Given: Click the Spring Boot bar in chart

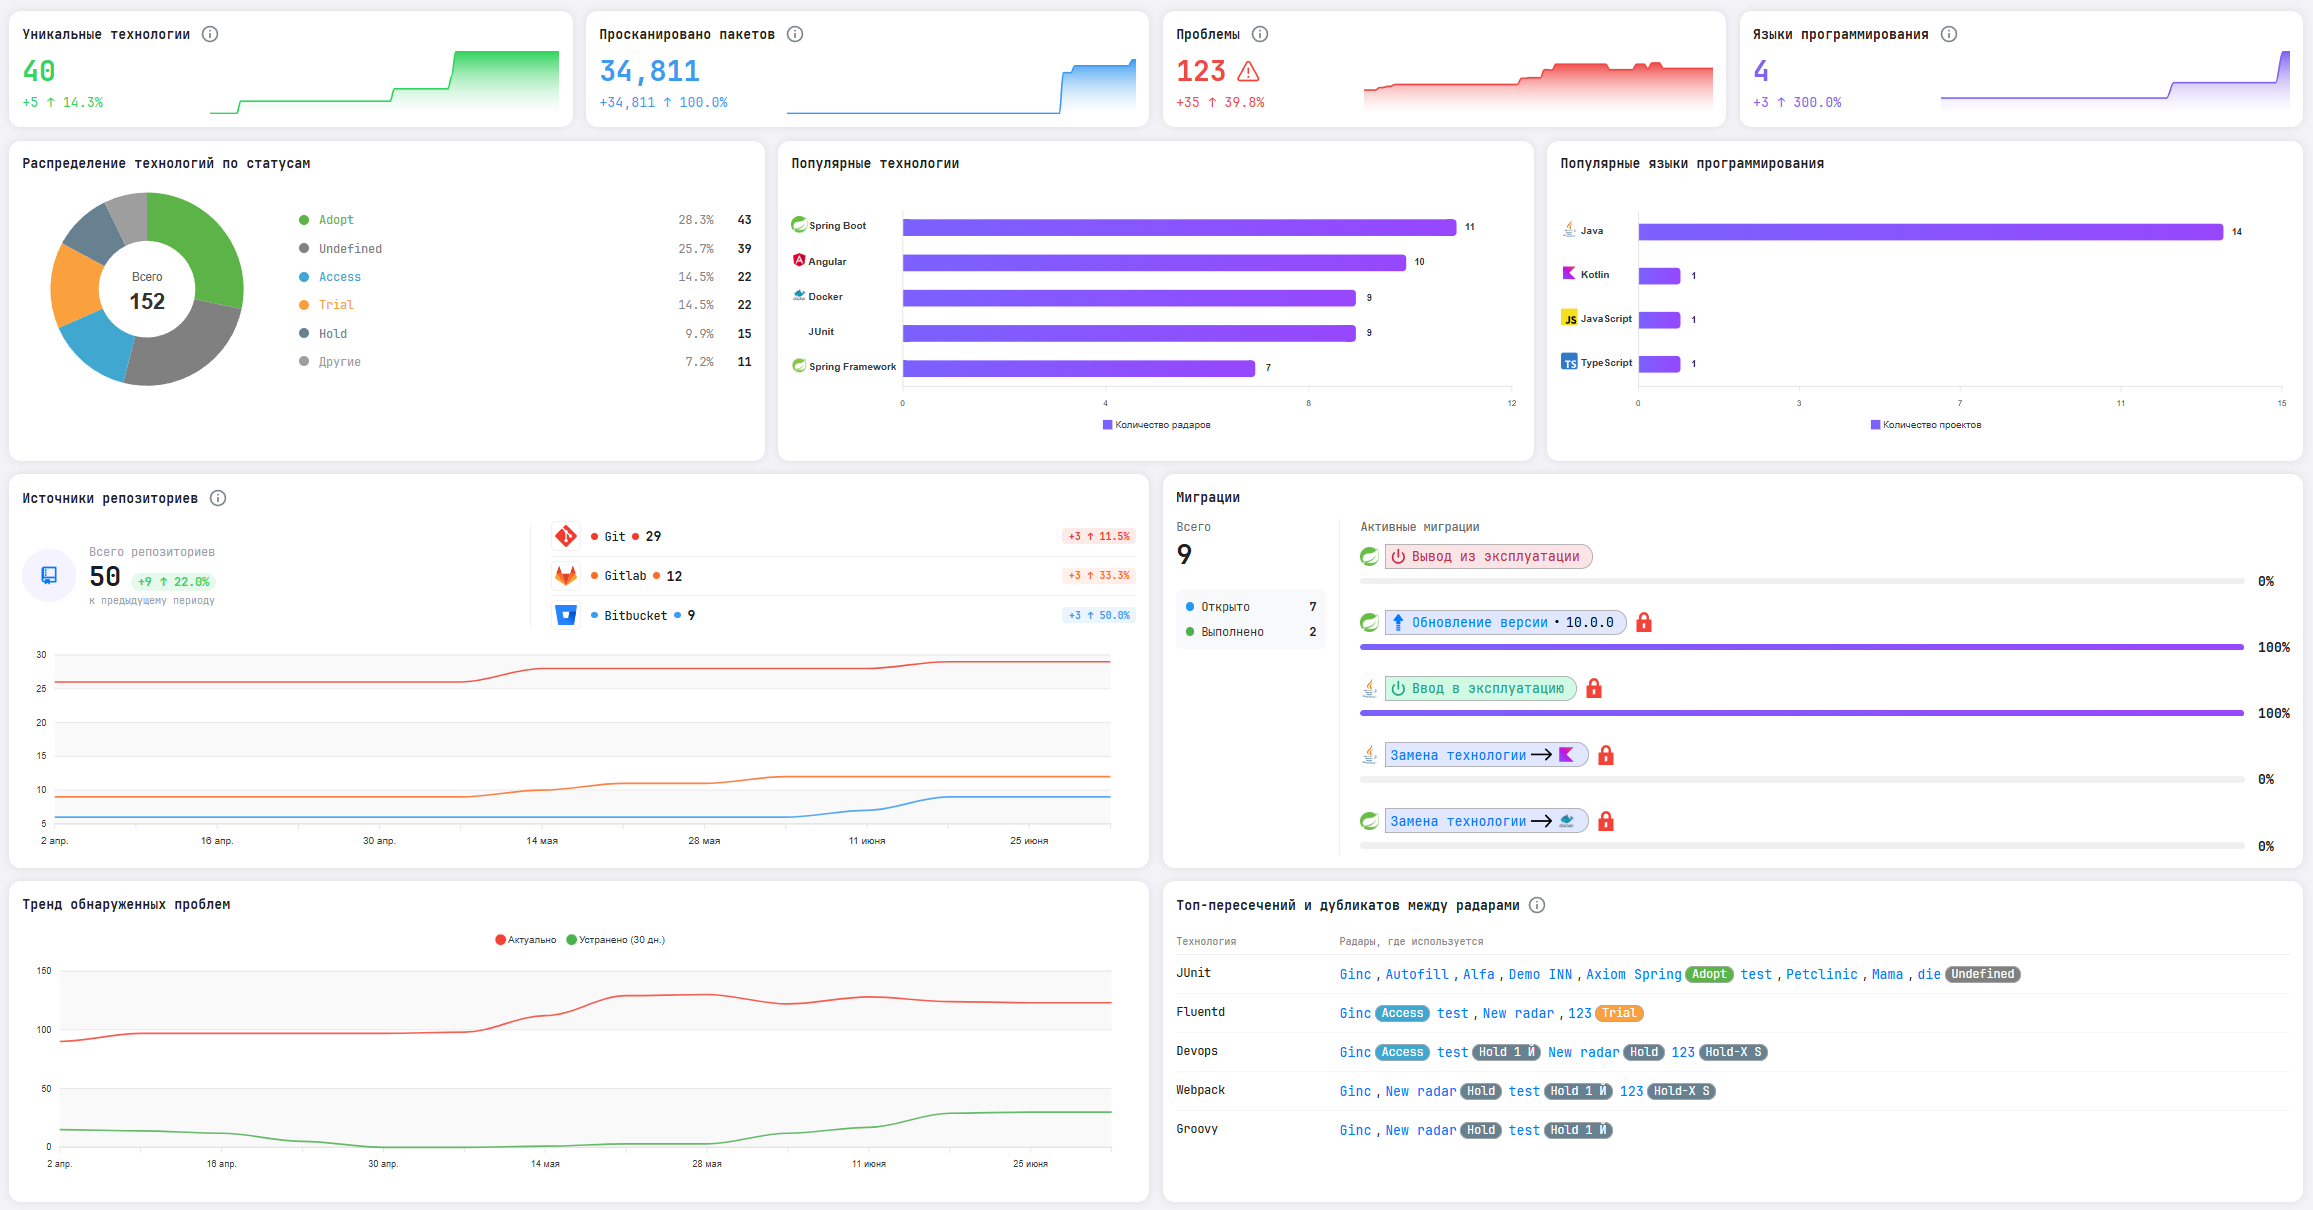Looking at the screenshot, I should [x=1179, y=227].
